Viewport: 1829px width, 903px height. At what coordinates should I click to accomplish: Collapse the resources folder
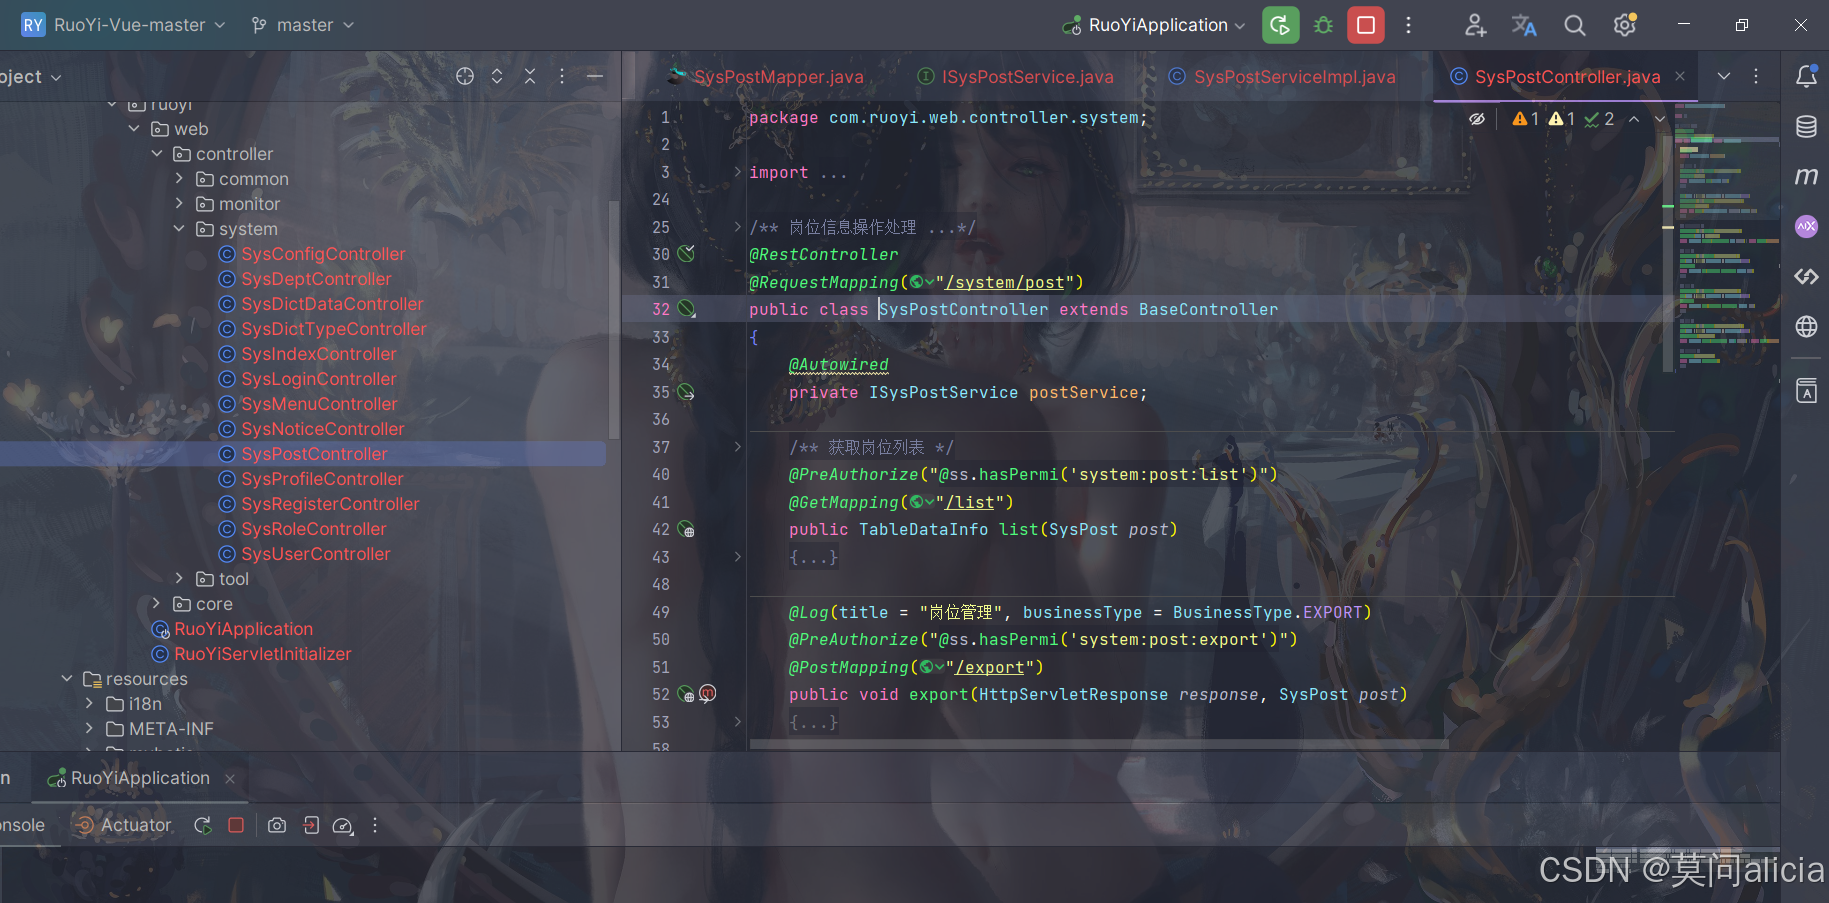(67, 679)
